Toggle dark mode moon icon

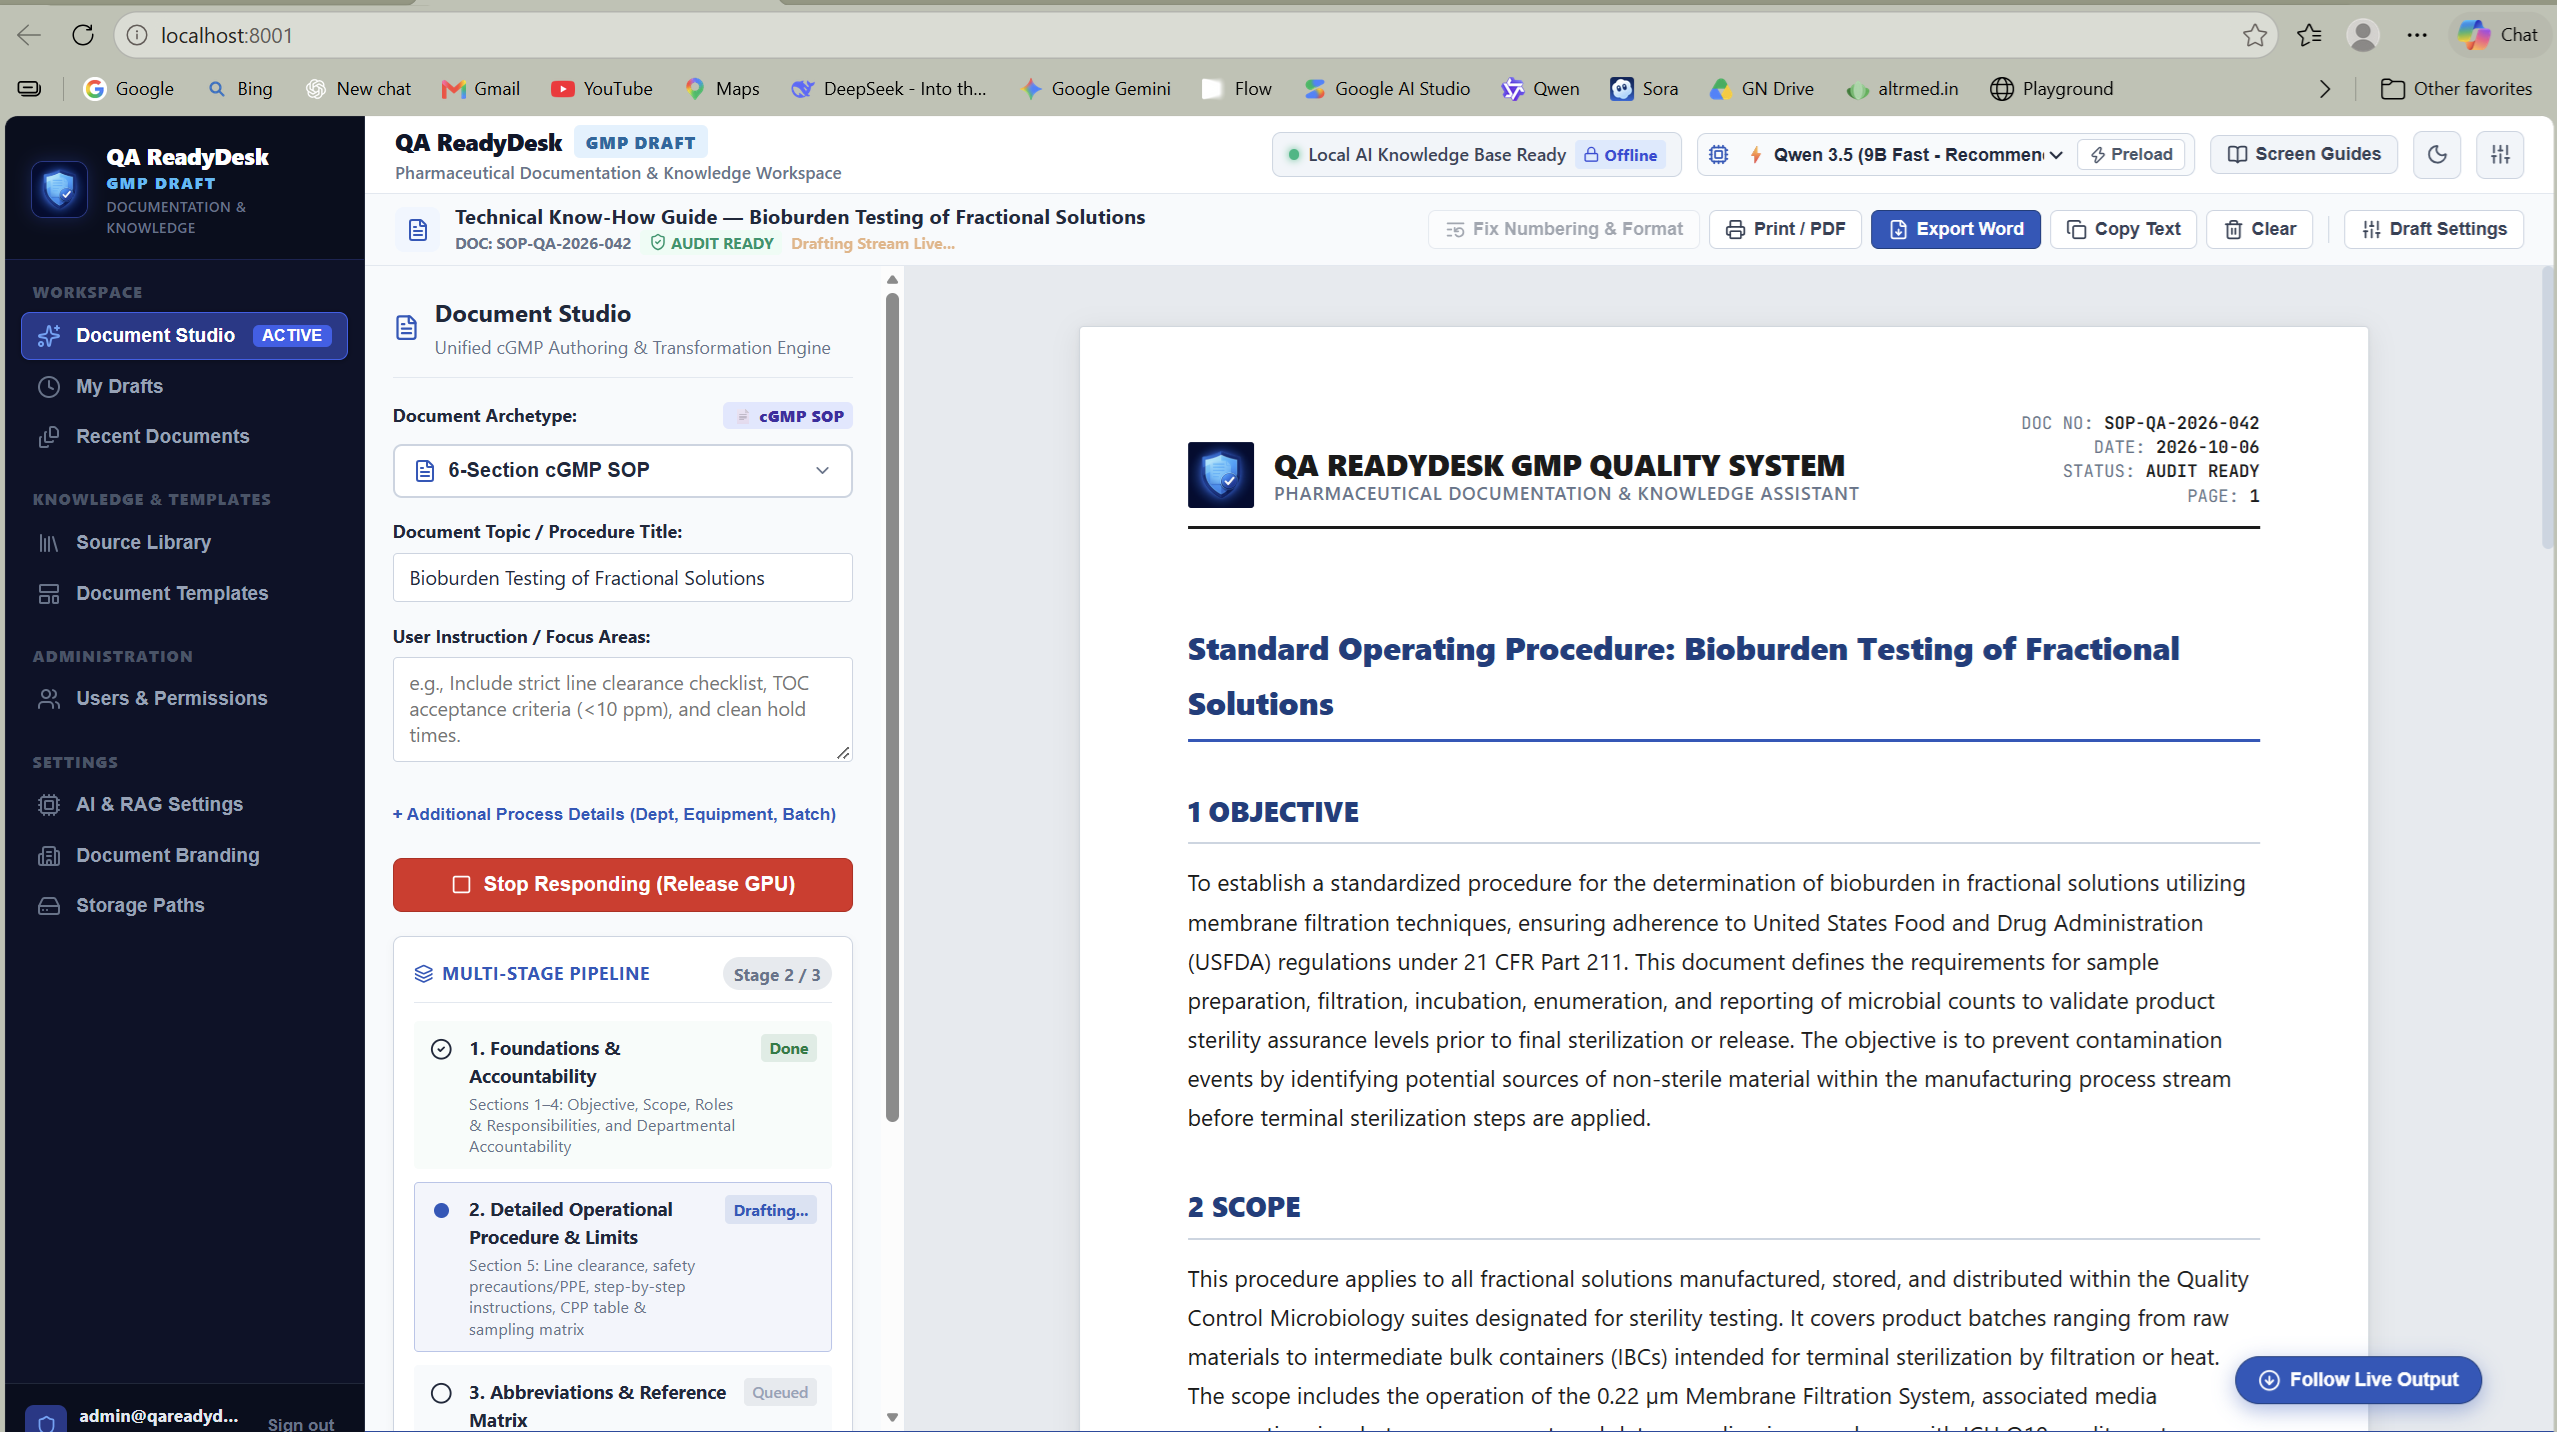pos(2437,154)
